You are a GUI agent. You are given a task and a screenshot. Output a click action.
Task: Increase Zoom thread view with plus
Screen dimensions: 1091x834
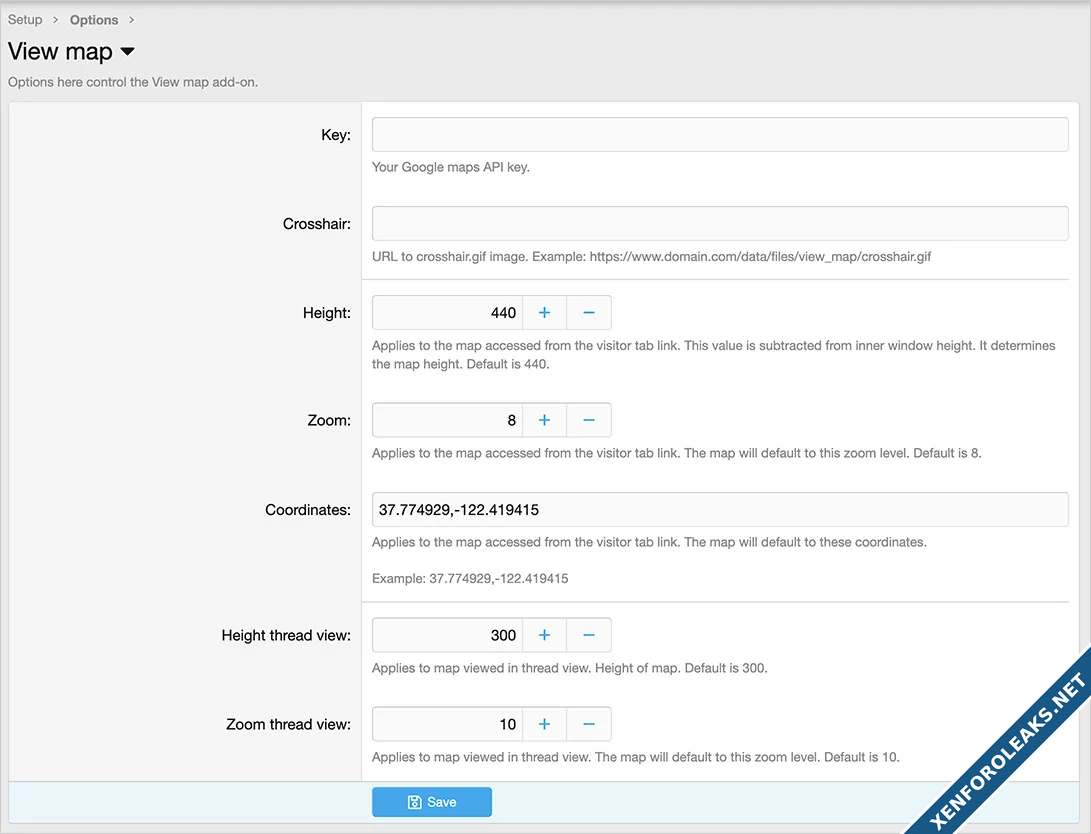(544, 724)
